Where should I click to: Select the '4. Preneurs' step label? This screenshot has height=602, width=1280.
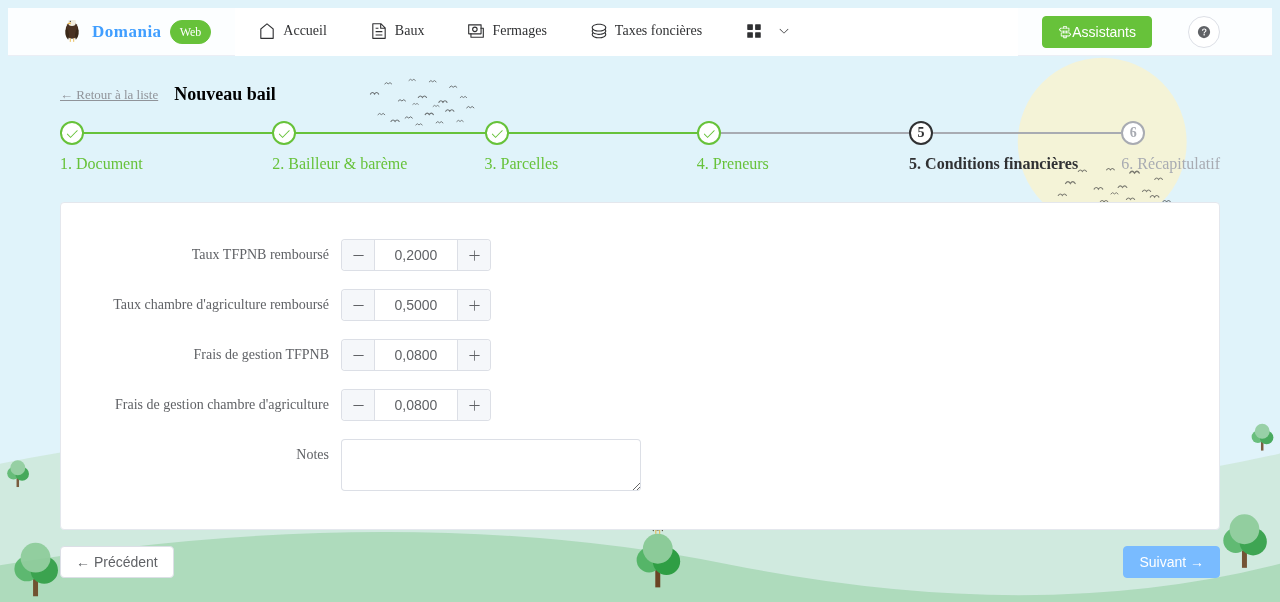click(733, 164)
